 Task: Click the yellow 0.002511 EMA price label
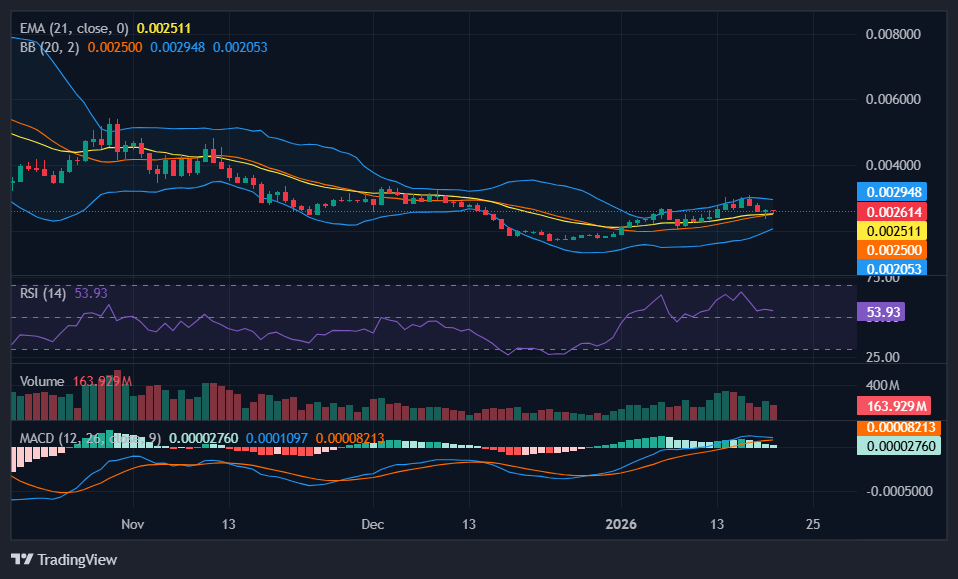point(891,230)
